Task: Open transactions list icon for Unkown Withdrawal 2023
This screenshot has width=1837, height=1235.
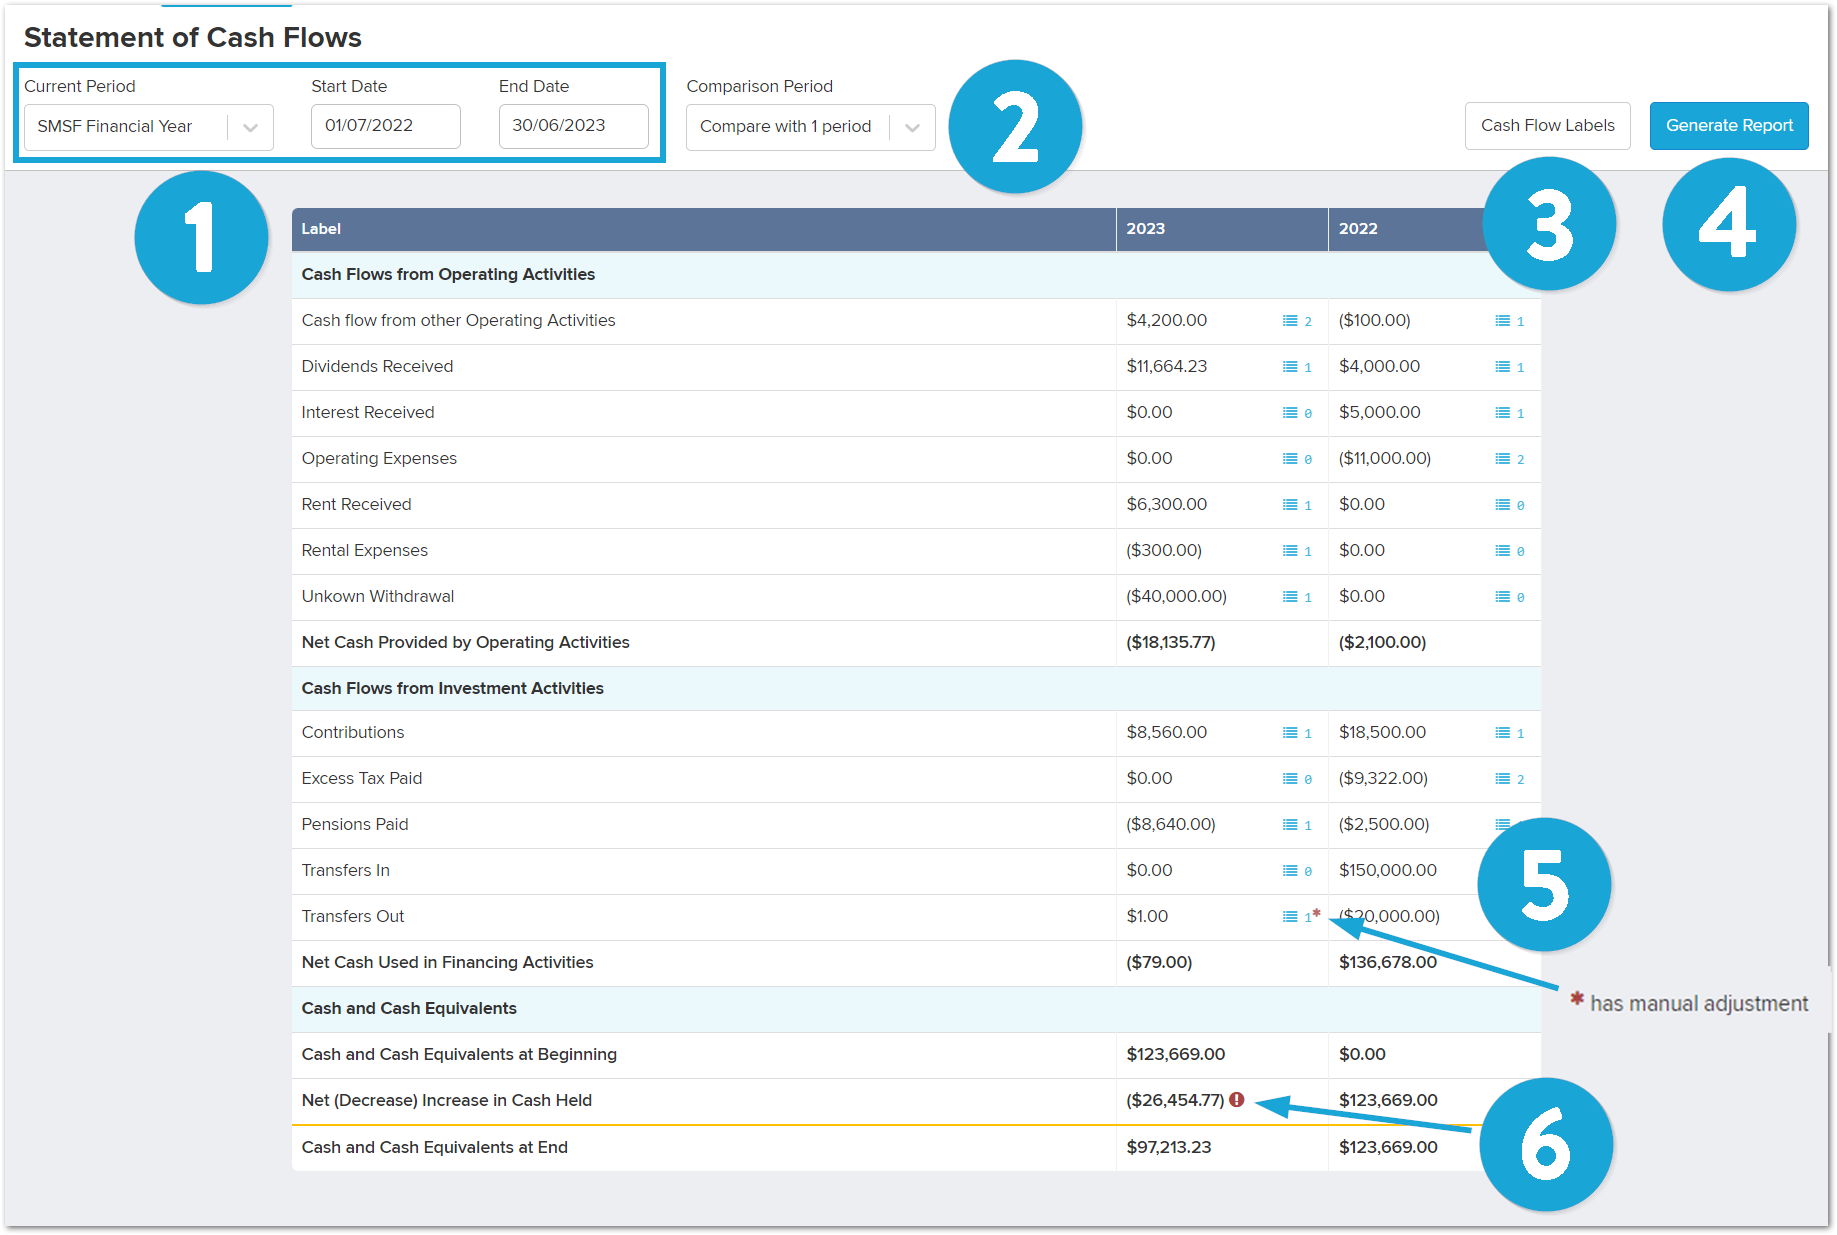Action: tap(1290, 597)
